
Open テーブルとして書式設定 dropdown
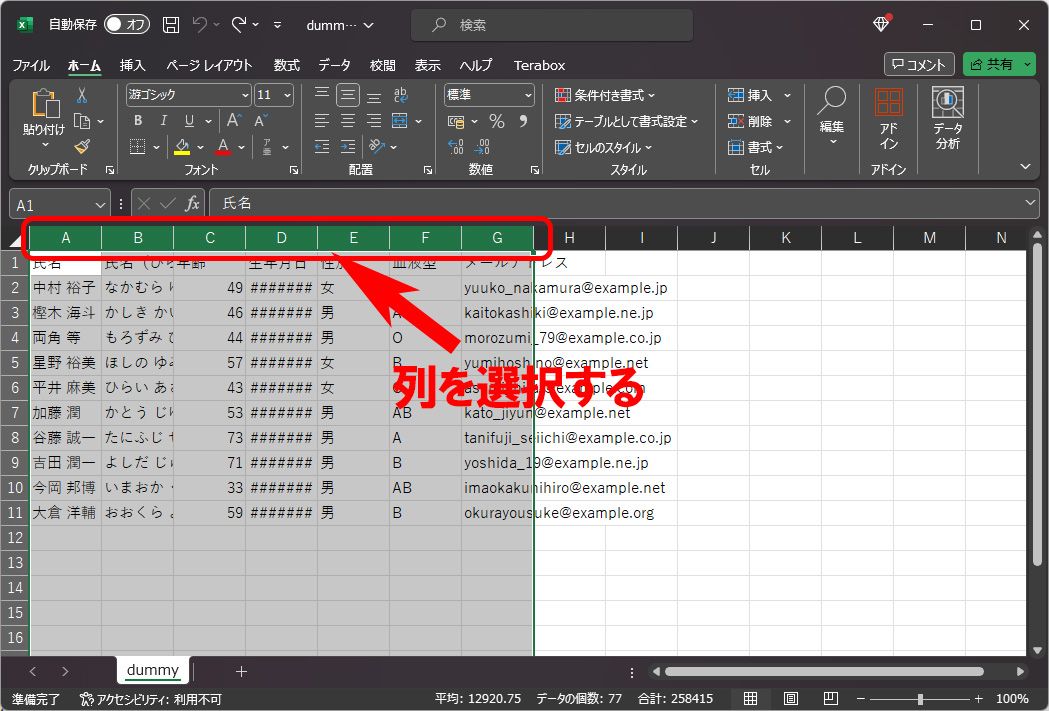click(626, 121)
